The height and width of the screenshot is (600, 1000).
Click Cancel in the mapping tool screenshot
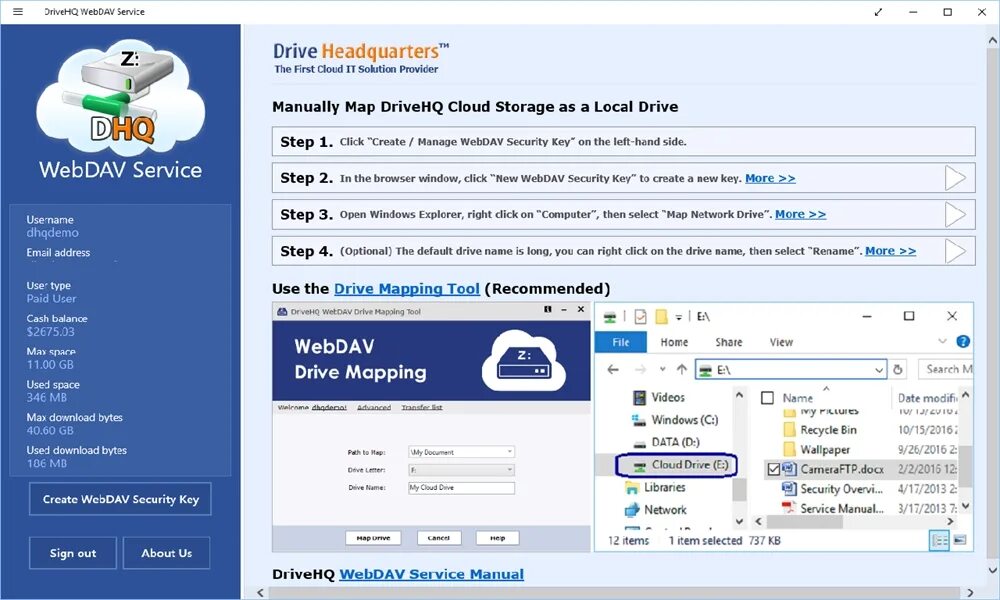tap(439, 538)
